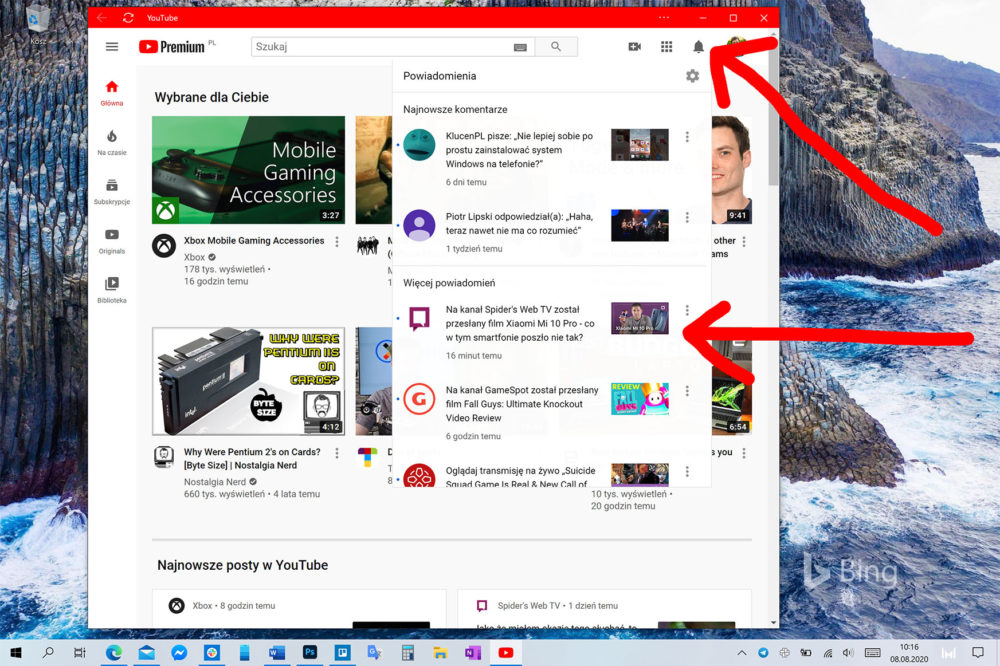Open options for Spider's Web TV notification
Screen dimensions: 1000x666
(x=687, y=310)
